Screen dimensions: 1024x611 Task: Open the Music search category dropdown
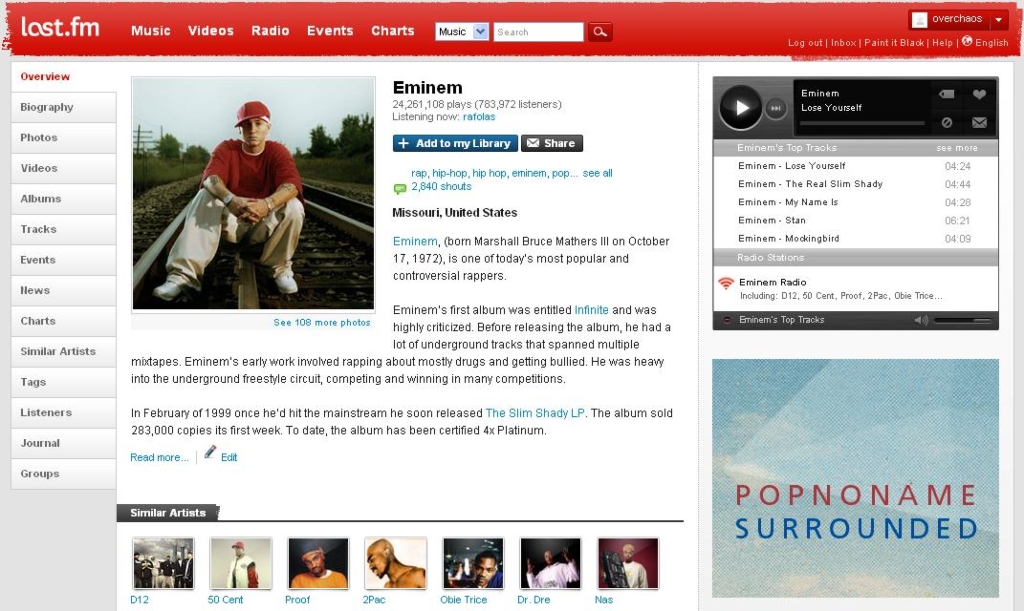point(462,31)
